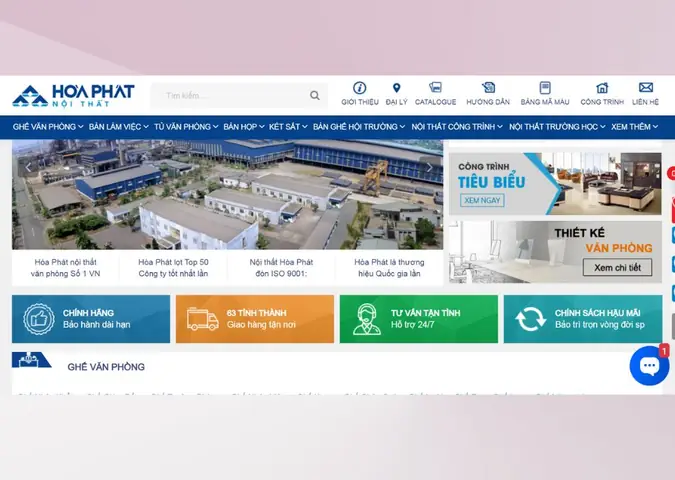
Task: Expand Xem Thêm menu
Action: (635, 127)
